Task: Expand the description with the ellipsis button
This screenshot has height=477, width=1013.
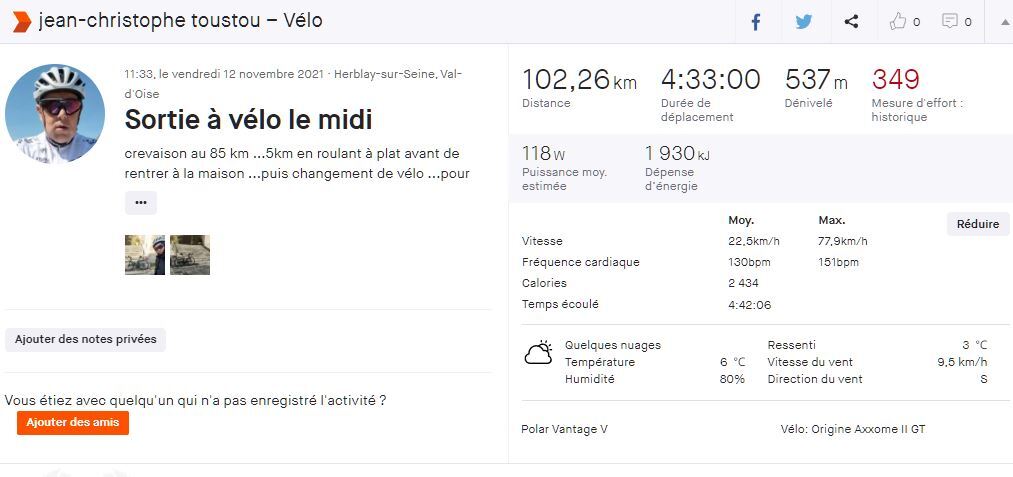Action: tap(141, 202)
